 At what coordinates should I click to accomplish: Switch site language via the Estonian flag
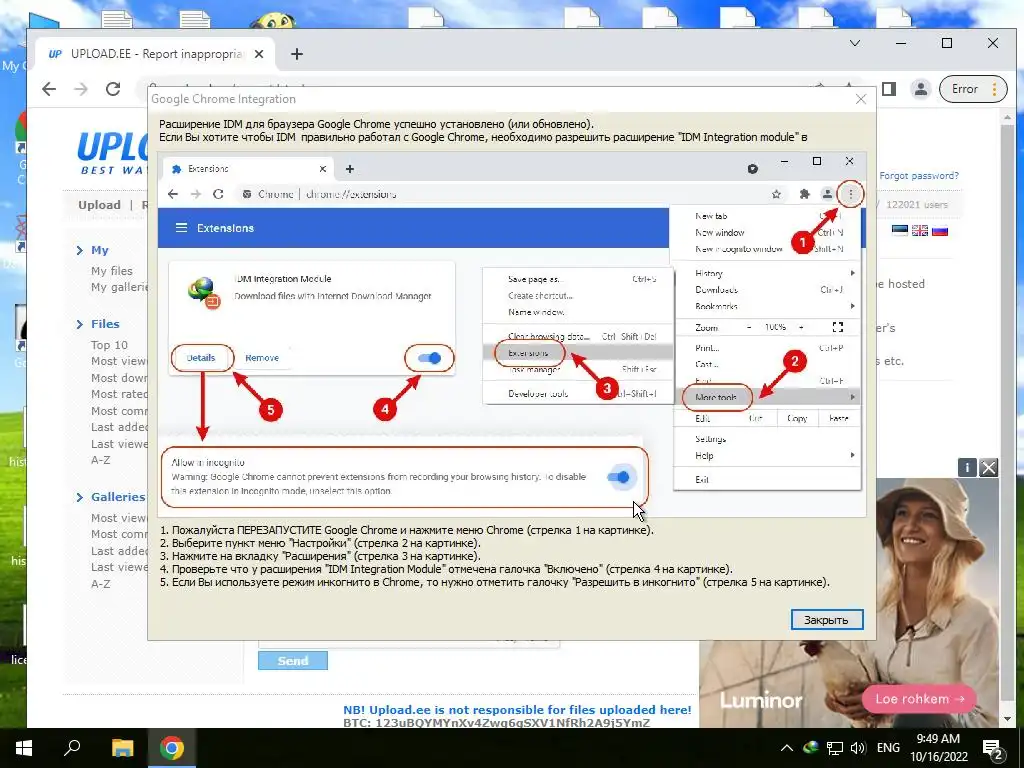coord(900,231)
